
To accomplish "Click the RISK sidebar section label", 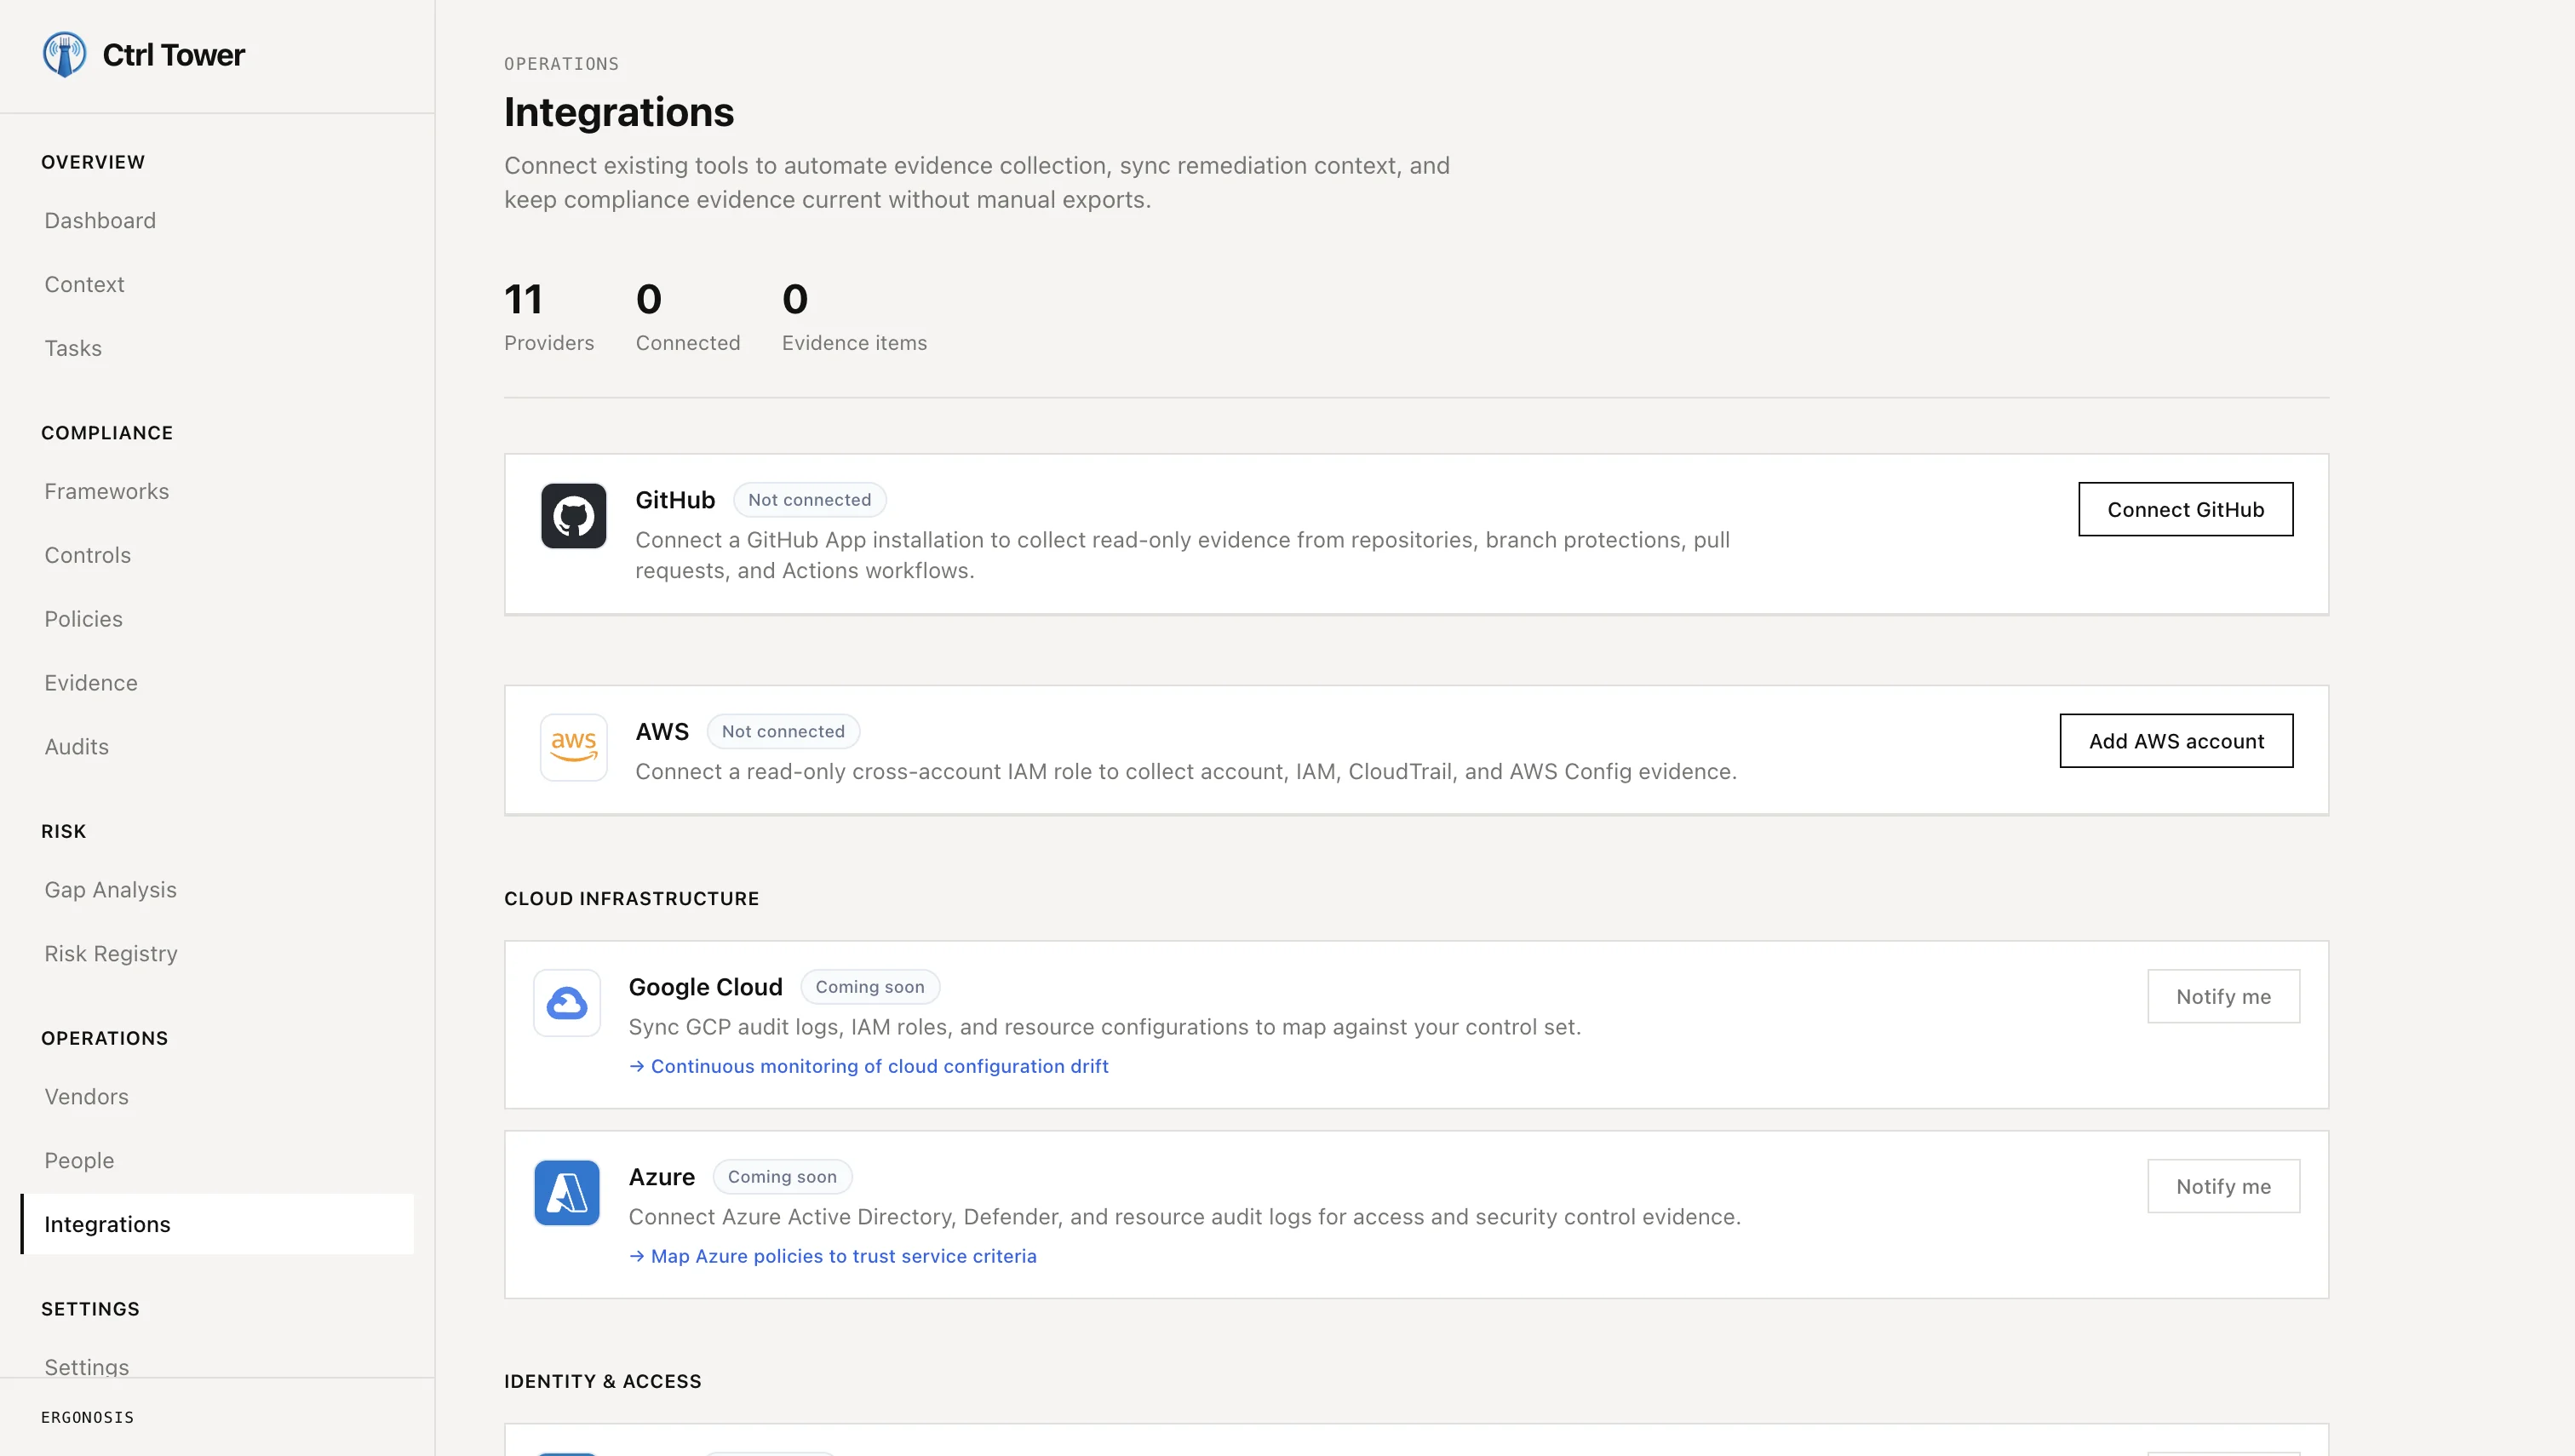I will click(x=64, y=832).
